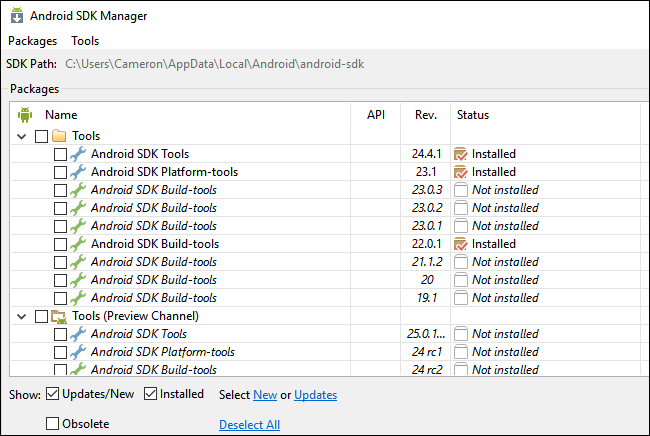The image size is (650, 436).
Task: Collapse the Tools package group
Action: pos(22,136)
